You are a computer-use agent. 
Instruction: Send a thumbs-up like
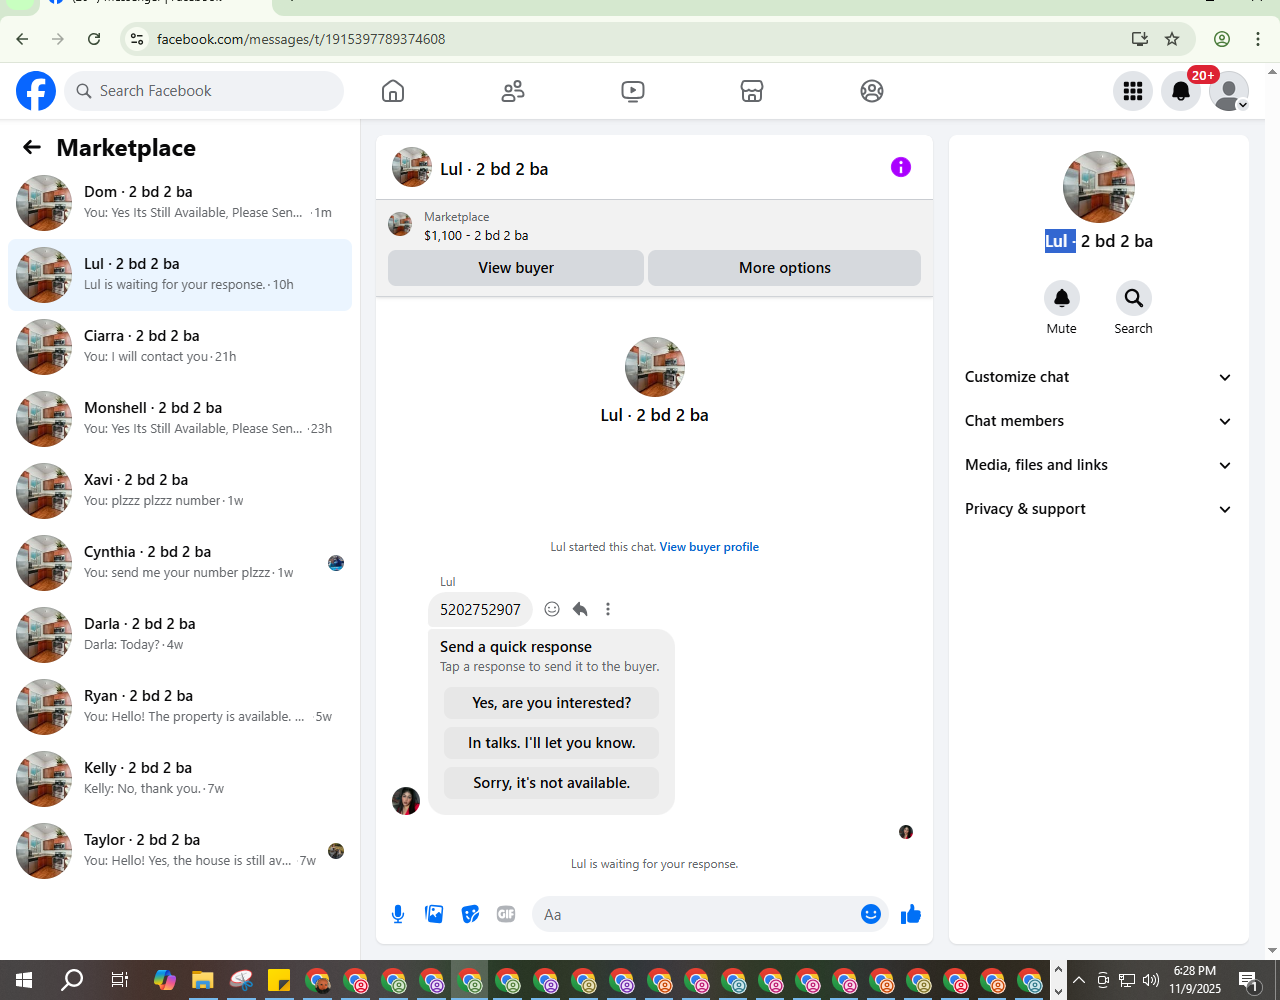coord(911,914)
